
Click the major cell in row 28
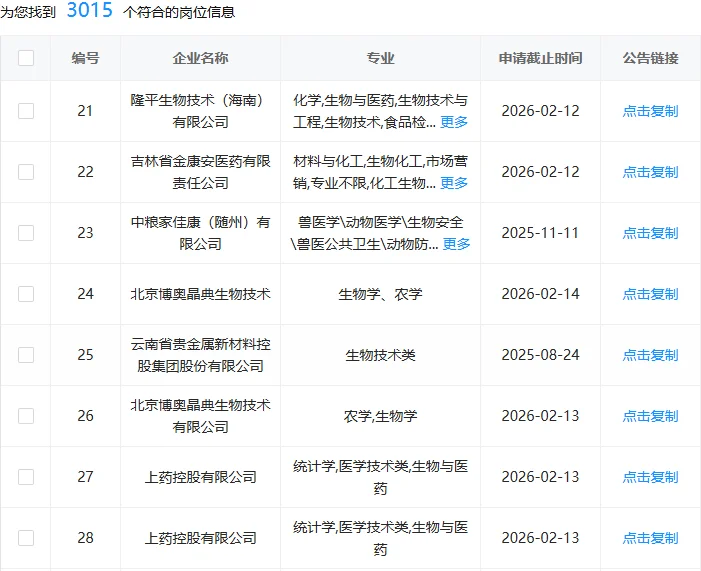coord(380,538)
